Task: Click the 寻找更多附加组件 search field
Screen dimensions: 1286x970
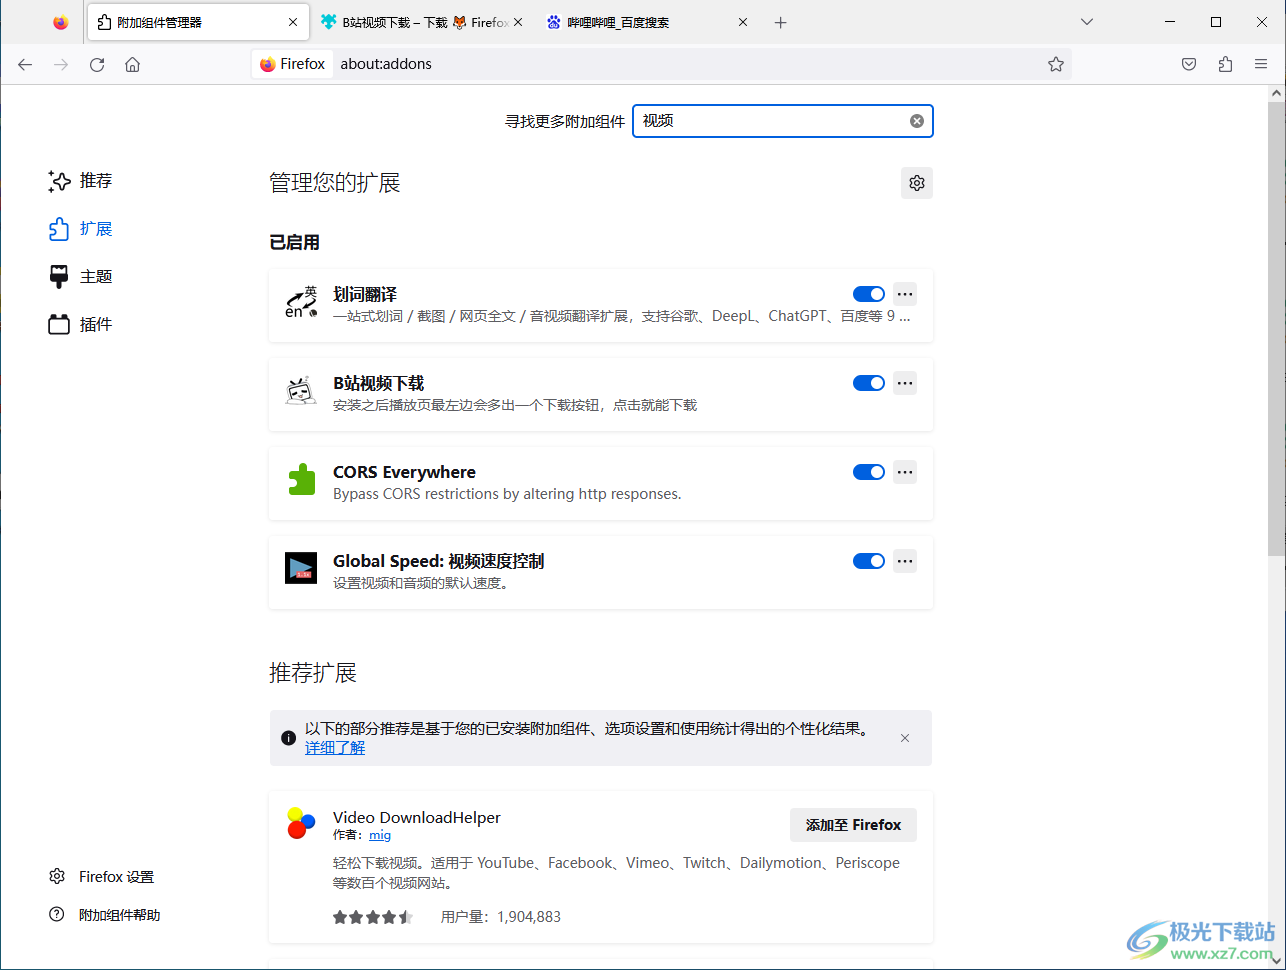Action: tap(783, 121)
